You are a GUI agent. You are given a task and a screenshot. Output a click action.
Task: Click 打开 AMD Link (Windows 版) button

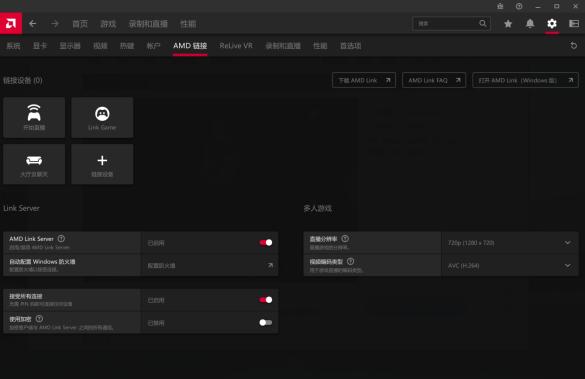(525, 80)
